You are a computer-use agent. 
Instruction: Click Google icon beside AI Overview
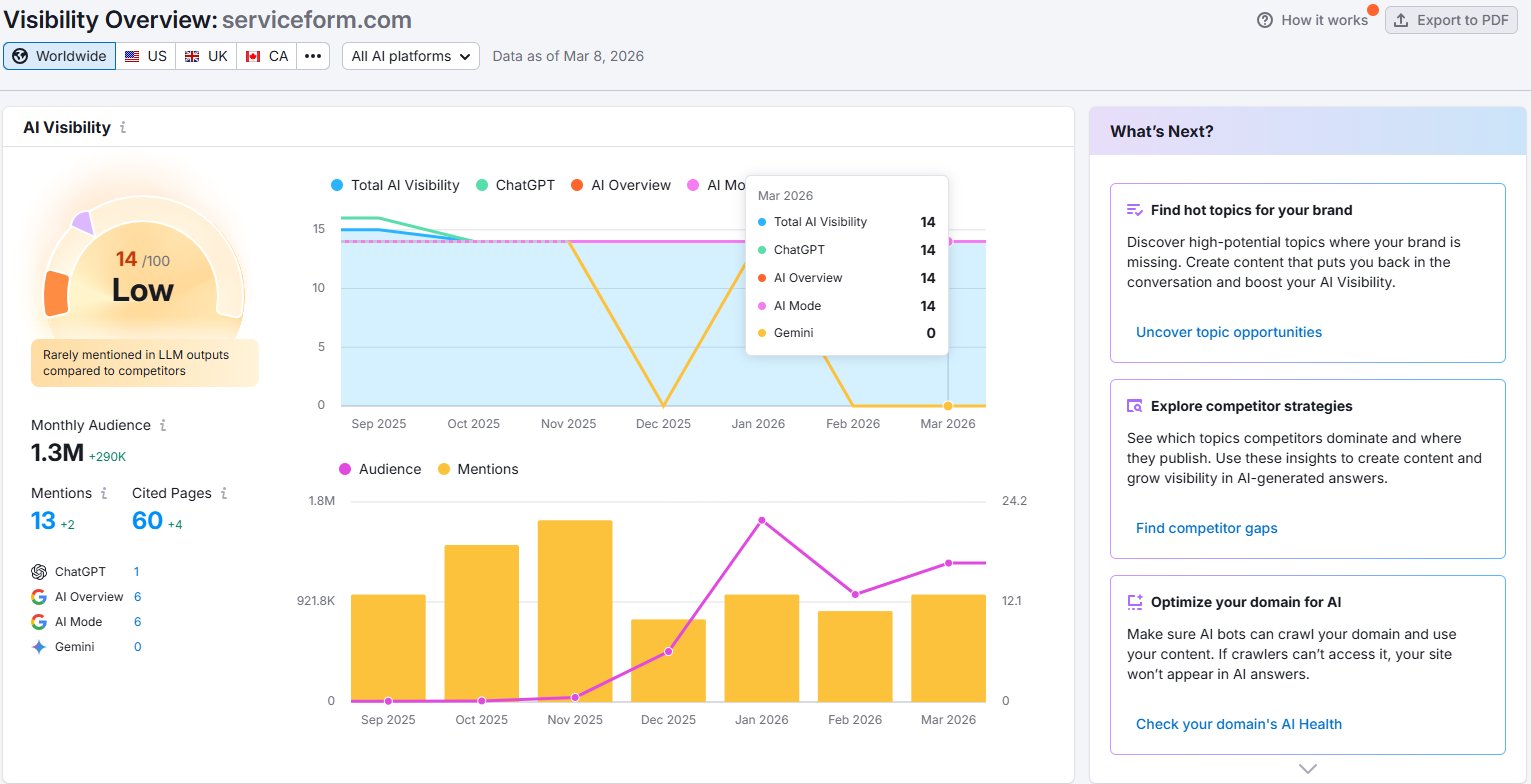pyautogui.click(x=39, y=597)
